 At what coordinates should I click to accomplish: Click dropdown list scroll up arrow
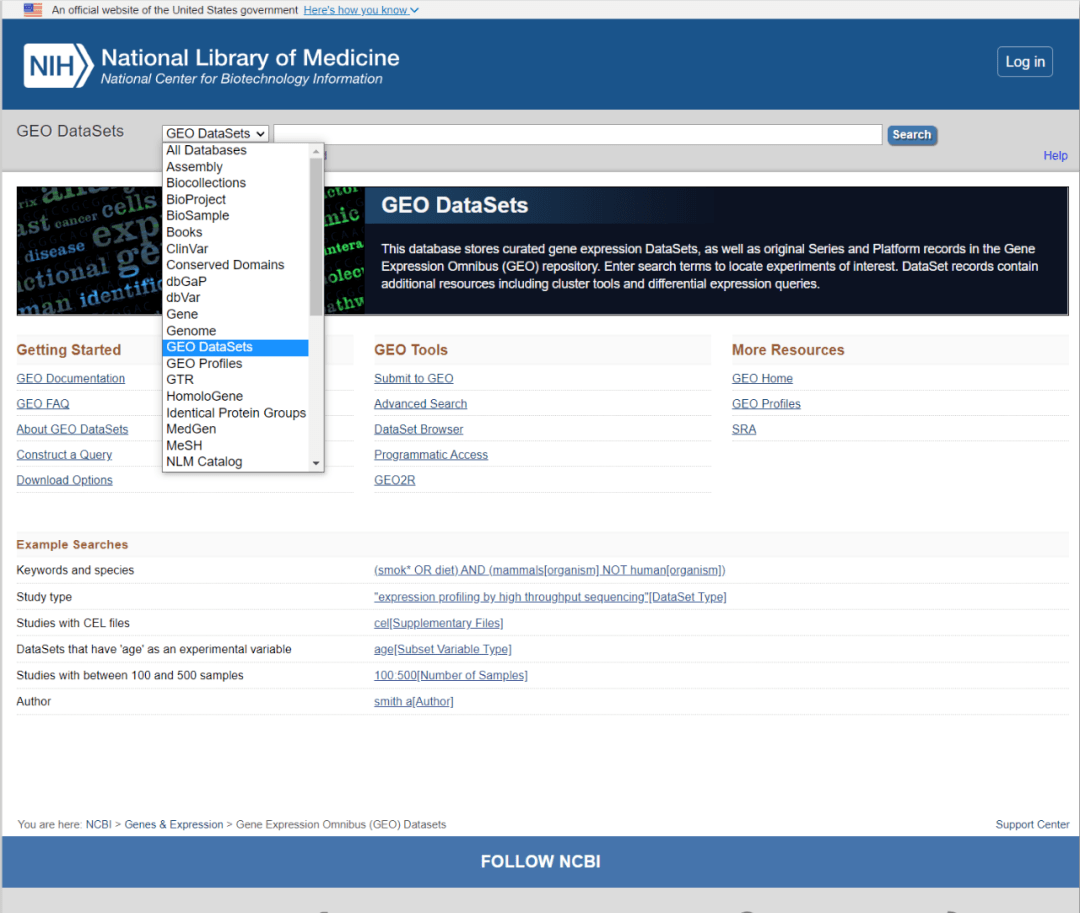[x=316, y=152]
